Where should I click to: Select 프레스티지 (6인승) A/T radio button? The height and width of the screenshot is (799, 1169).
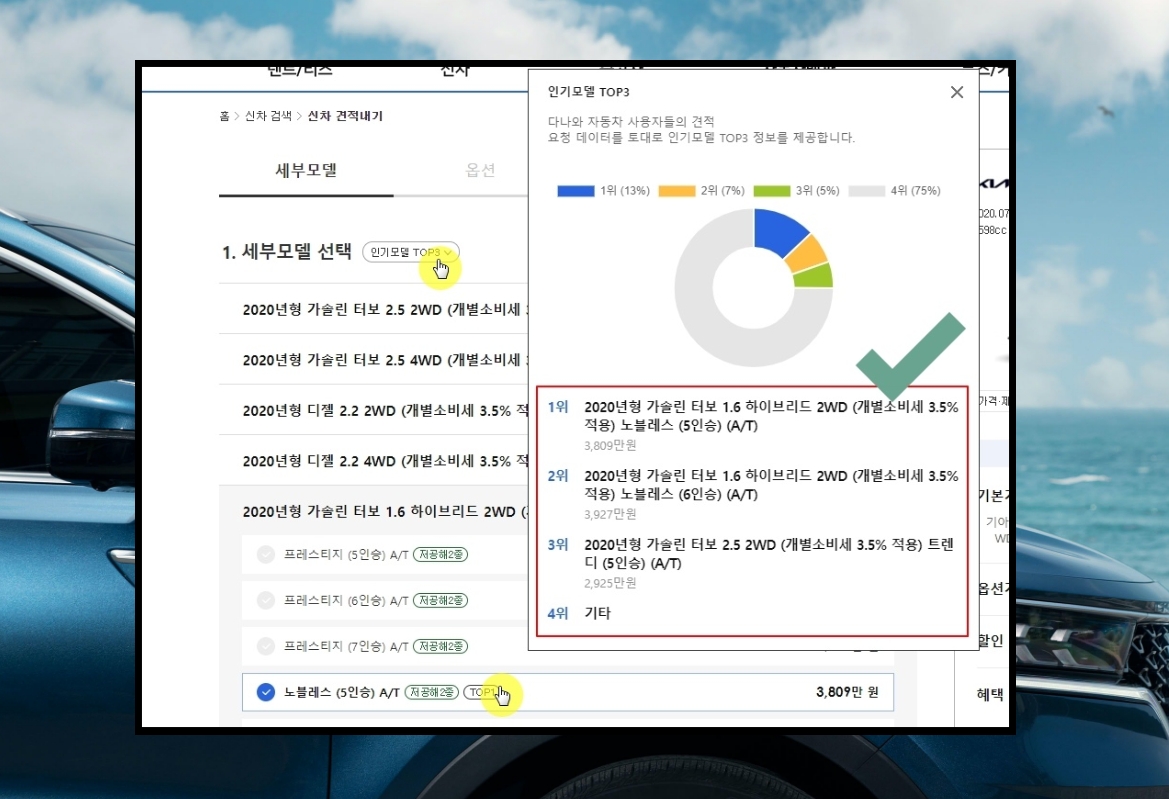click(x=265, y=601)
